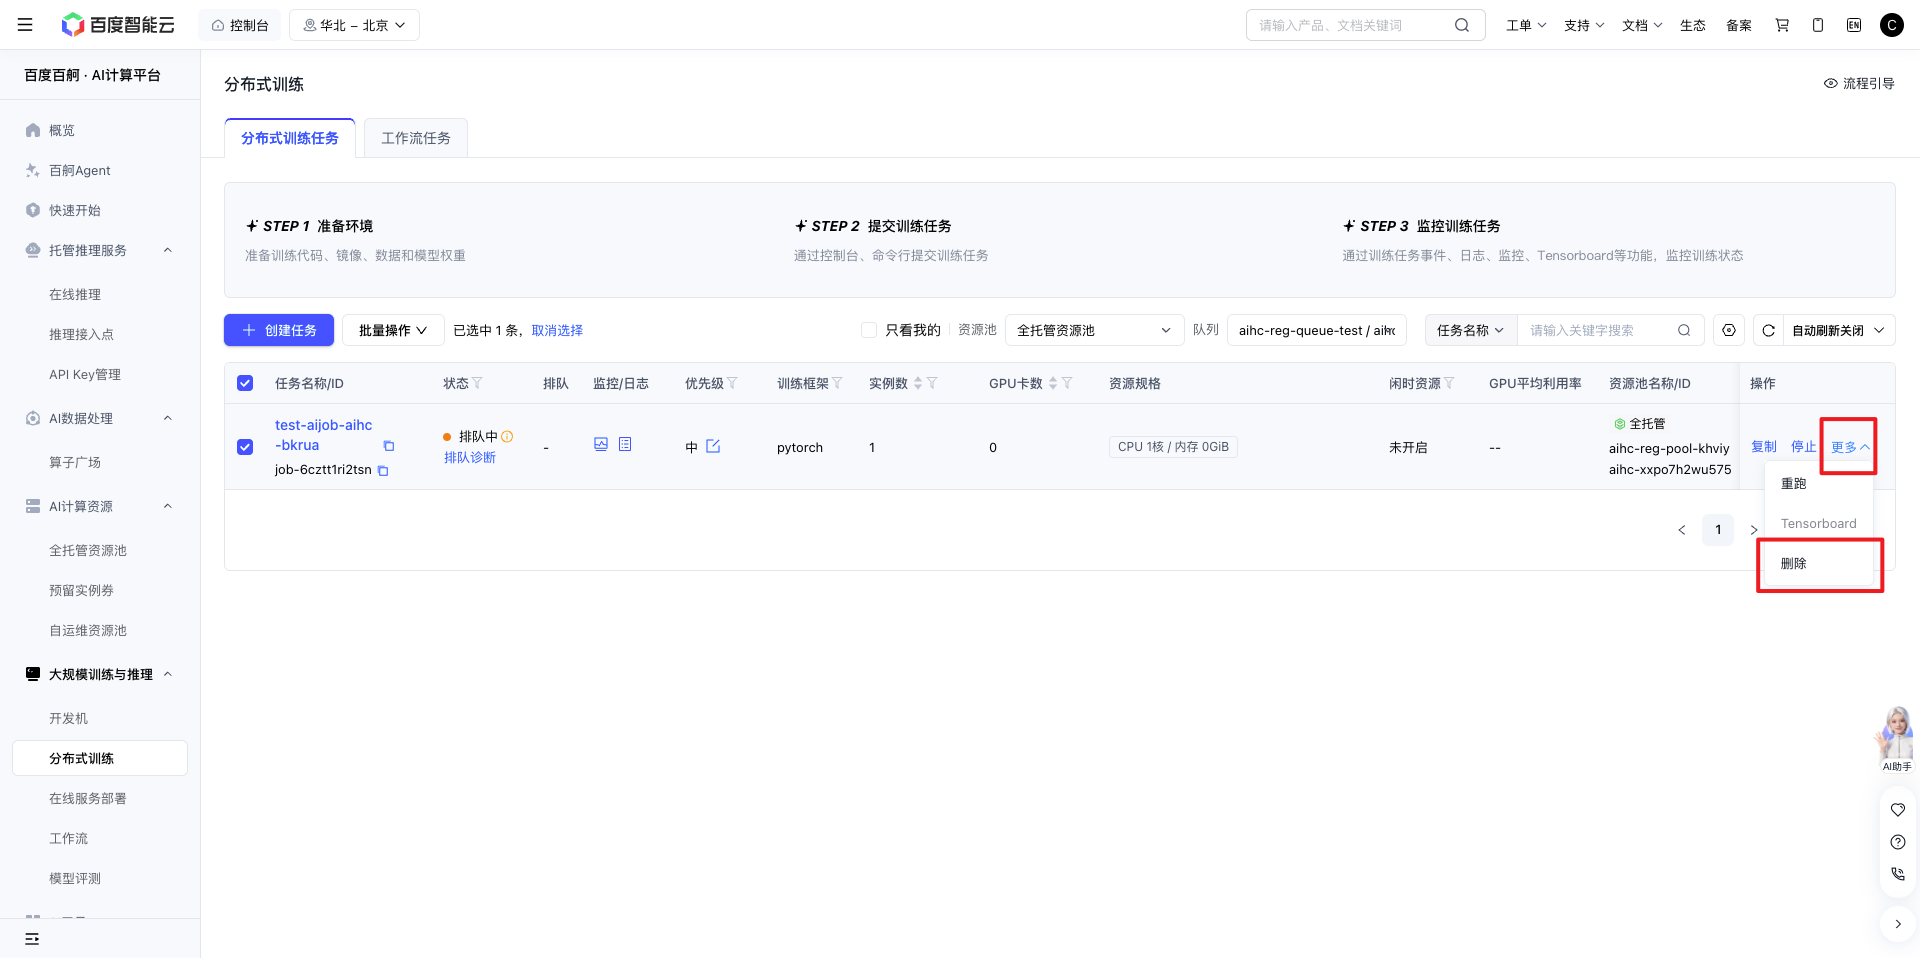Open the 自动刷新关闭 dropdown

coord(1838,330)
